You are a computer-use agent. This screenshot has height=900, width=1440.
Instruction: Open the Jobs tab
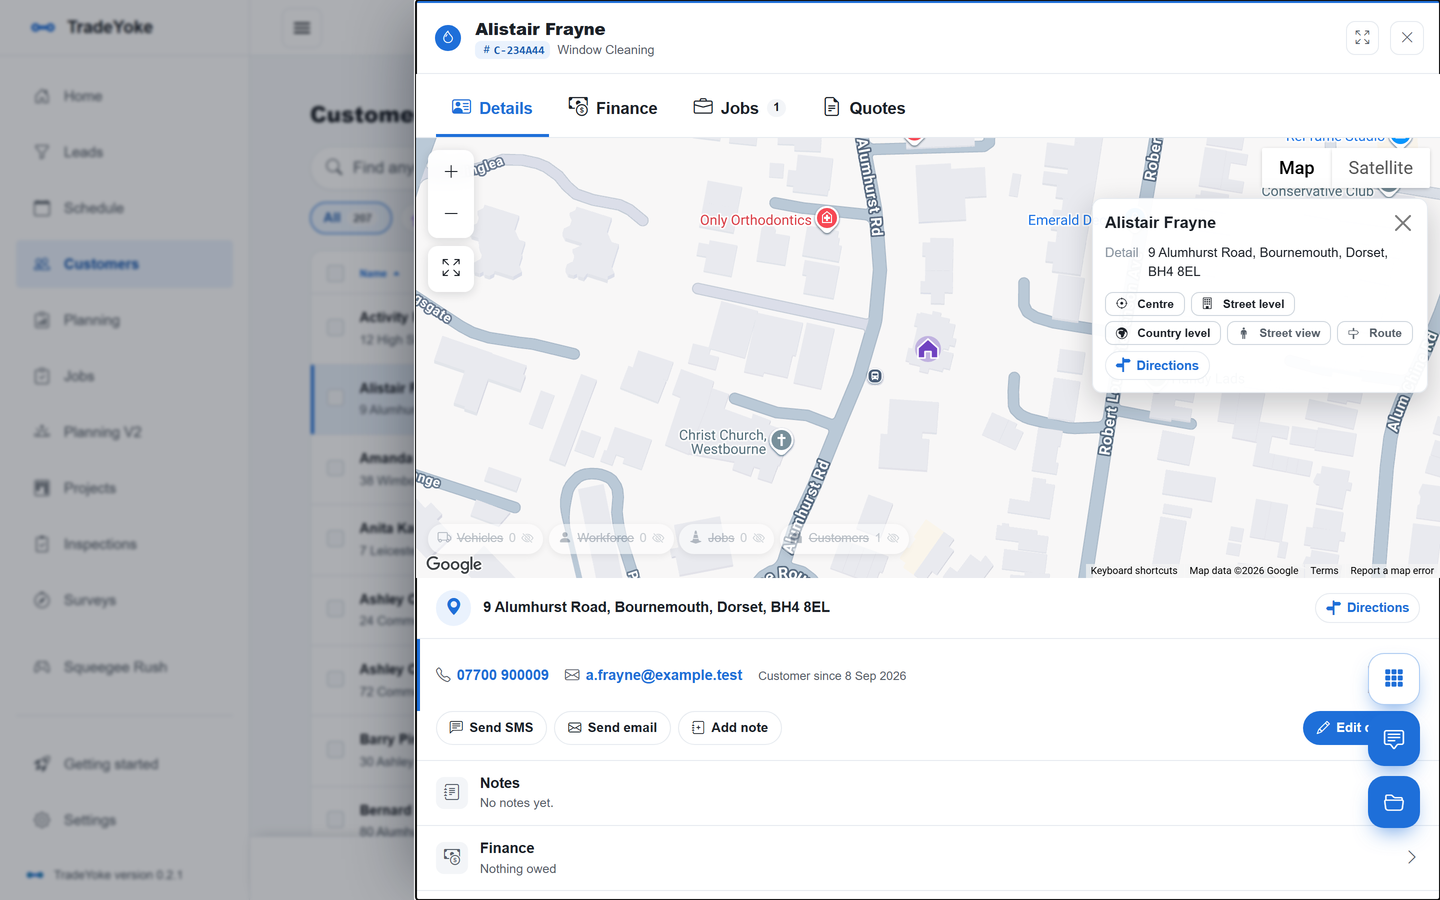(x=739, y=108)
